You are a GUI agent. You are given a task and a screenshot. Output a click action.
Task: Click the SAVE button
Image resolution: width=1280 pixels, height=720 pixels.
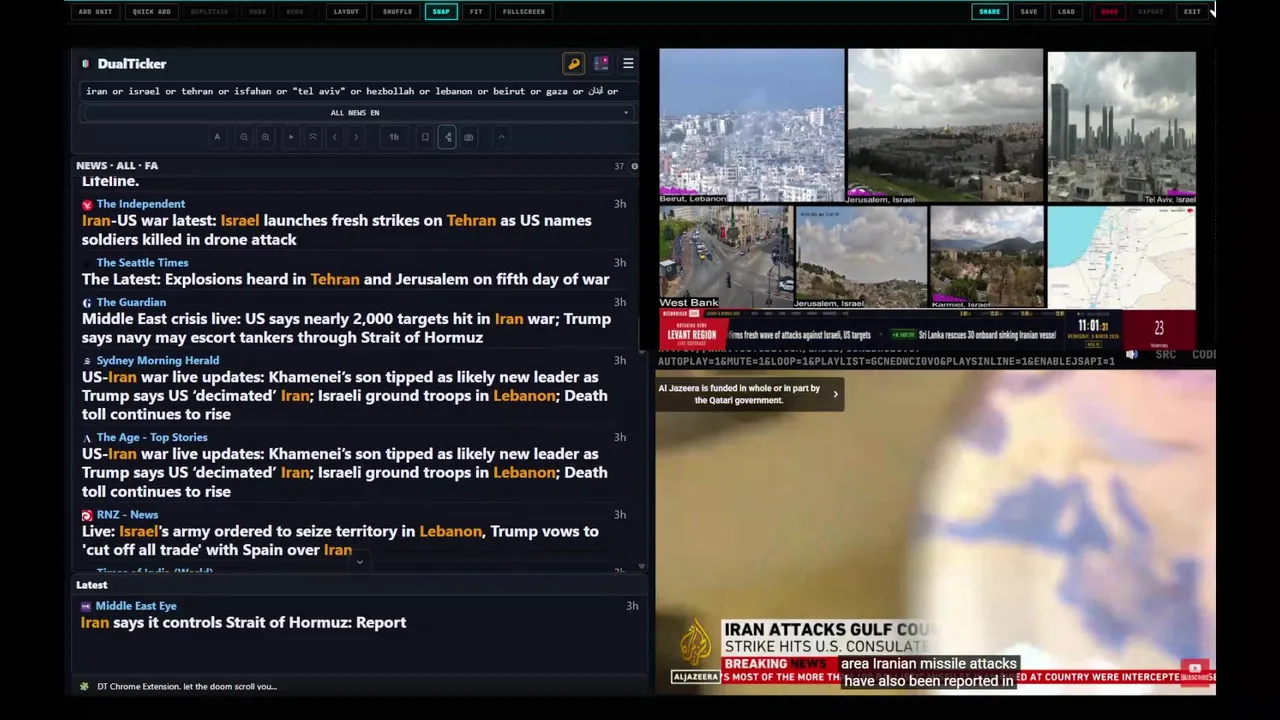tap(1029, 11)
